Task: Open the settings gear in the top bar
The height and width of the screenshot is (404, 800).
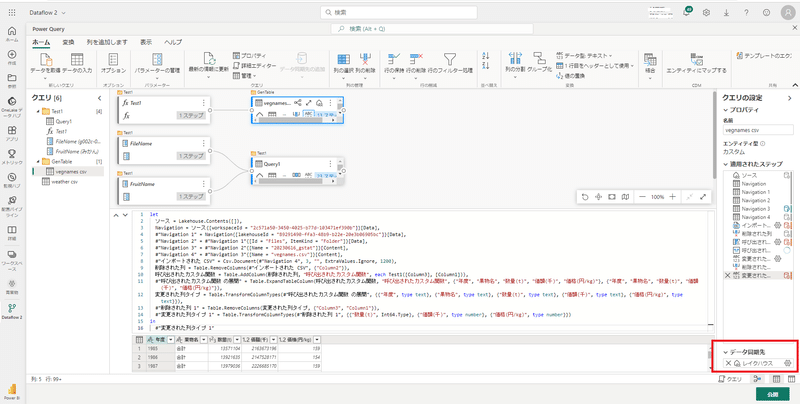Action: click(x=707, y=13)
